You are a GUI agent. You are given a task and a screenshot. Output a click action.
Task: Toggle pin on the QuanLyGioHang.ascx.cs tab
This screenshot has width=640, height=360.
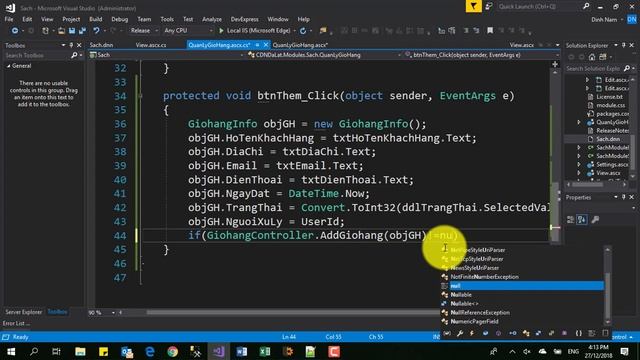258,45
